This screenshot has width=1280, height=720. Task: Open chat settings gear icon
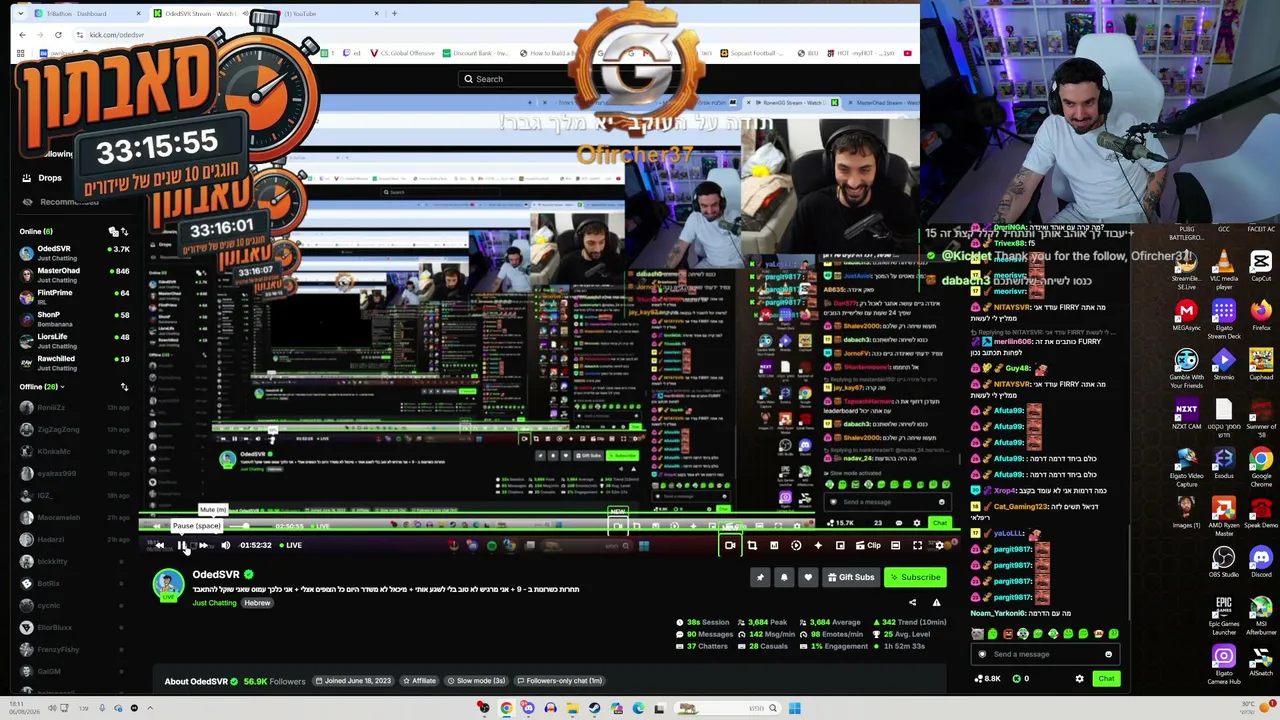[x=1079, y=679]
